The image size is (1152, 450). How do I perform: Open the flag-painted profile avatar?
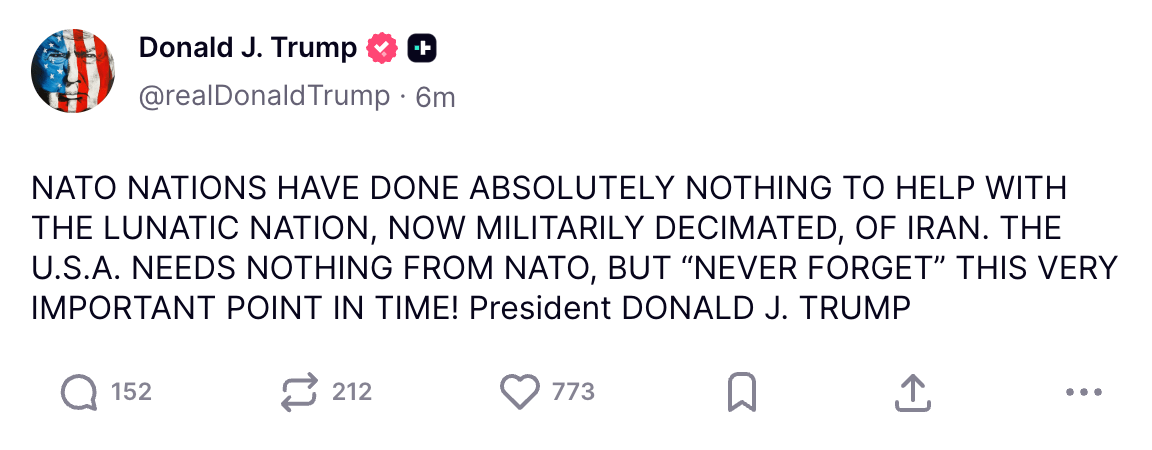72,70
